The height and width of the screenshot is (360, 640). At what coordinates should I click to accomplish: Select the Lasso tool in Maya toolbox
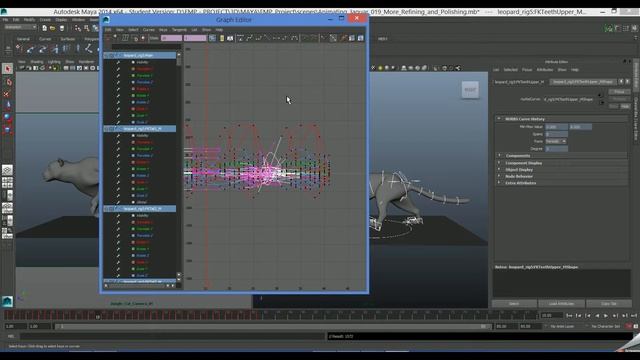pyautogui.click(x=7, y=82)
